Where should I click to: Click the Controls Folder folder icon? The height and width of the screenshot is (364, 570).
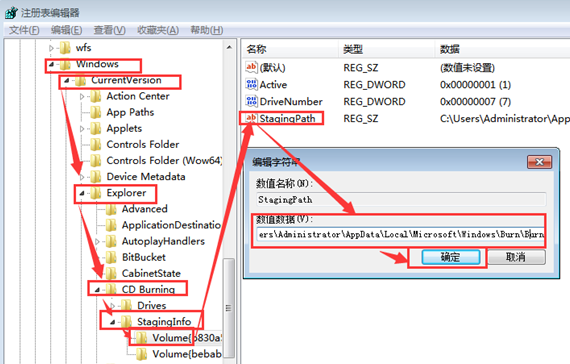tap(96, 144)
